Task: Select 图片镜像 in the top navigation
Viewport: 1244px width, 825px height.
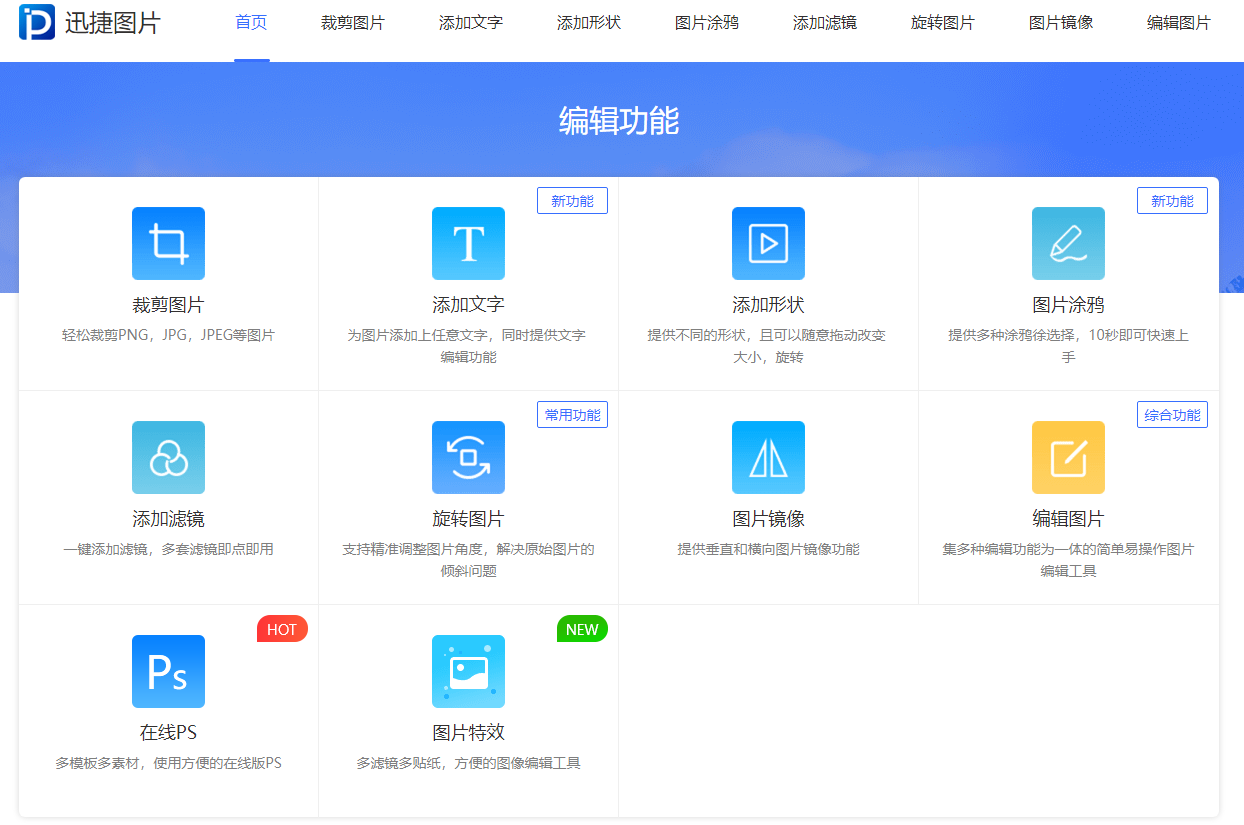Action: click(1061, 22)
